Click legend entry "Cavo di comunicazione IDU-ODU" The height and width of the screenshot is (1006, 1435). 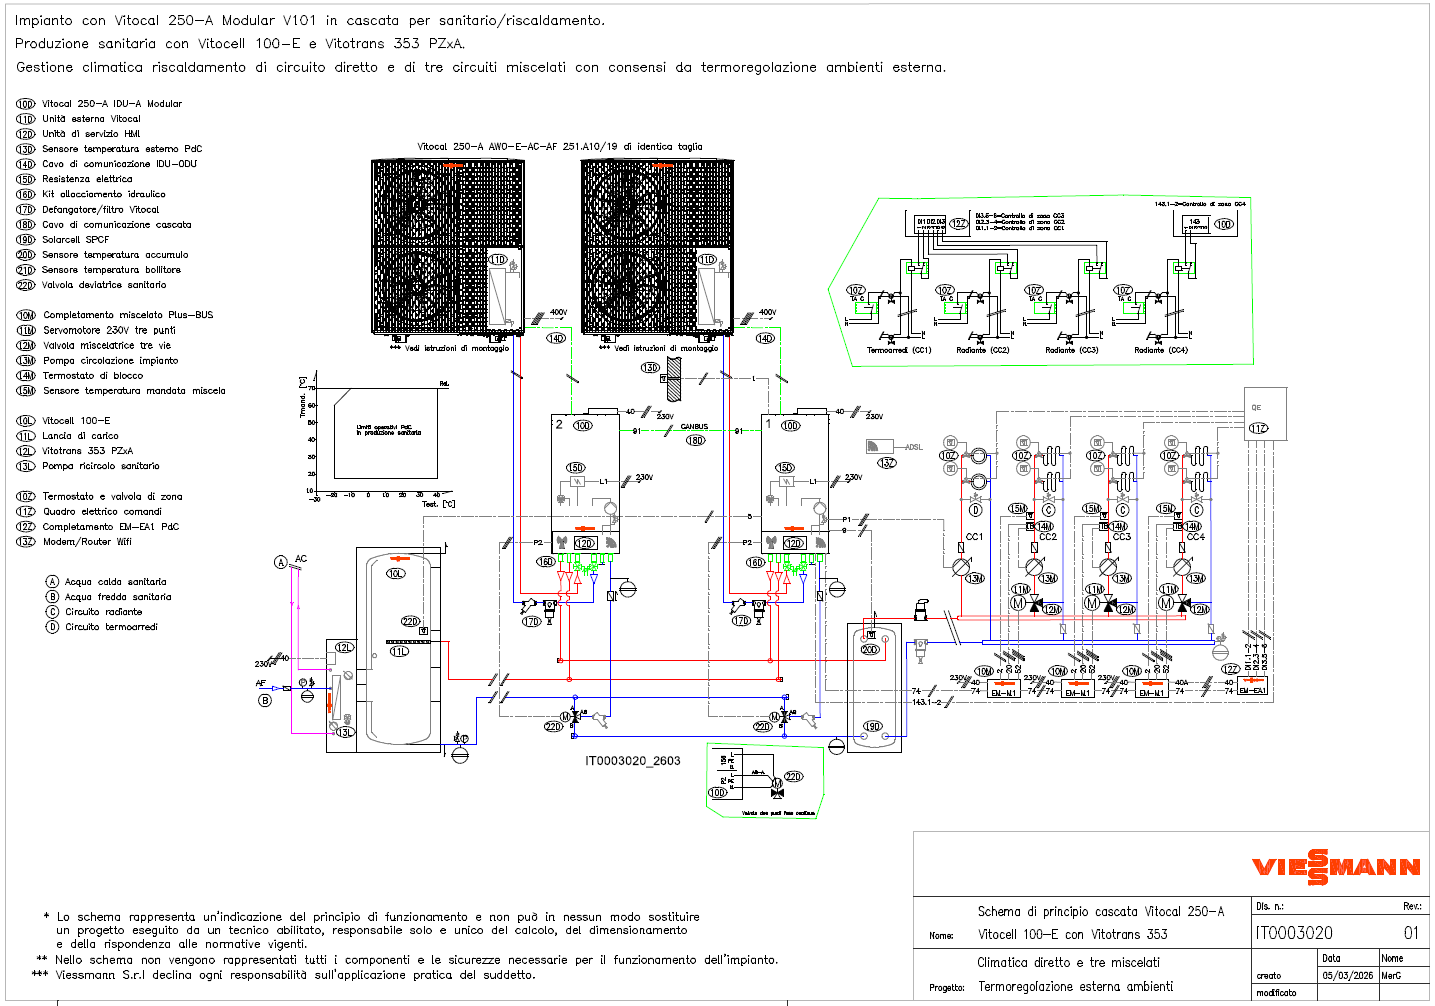[x=119, y=164]
